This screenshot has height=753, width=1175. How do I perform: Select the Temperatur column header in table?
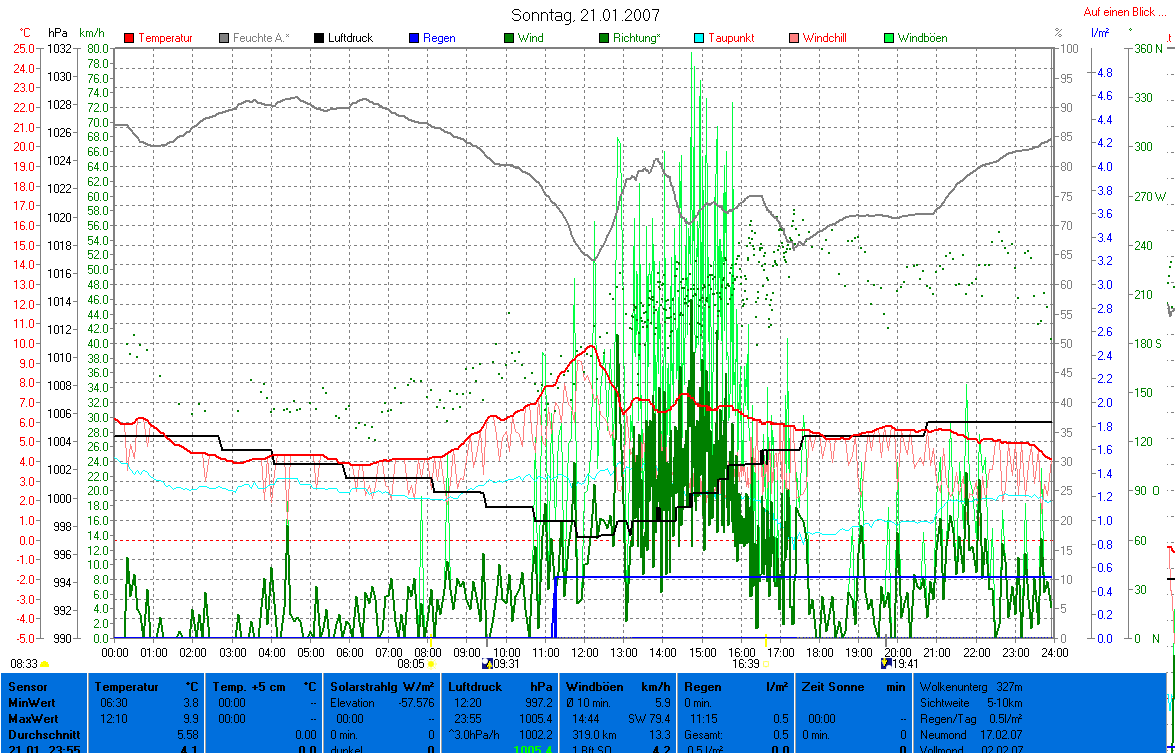pyautogui.click(x=127, y=687)
